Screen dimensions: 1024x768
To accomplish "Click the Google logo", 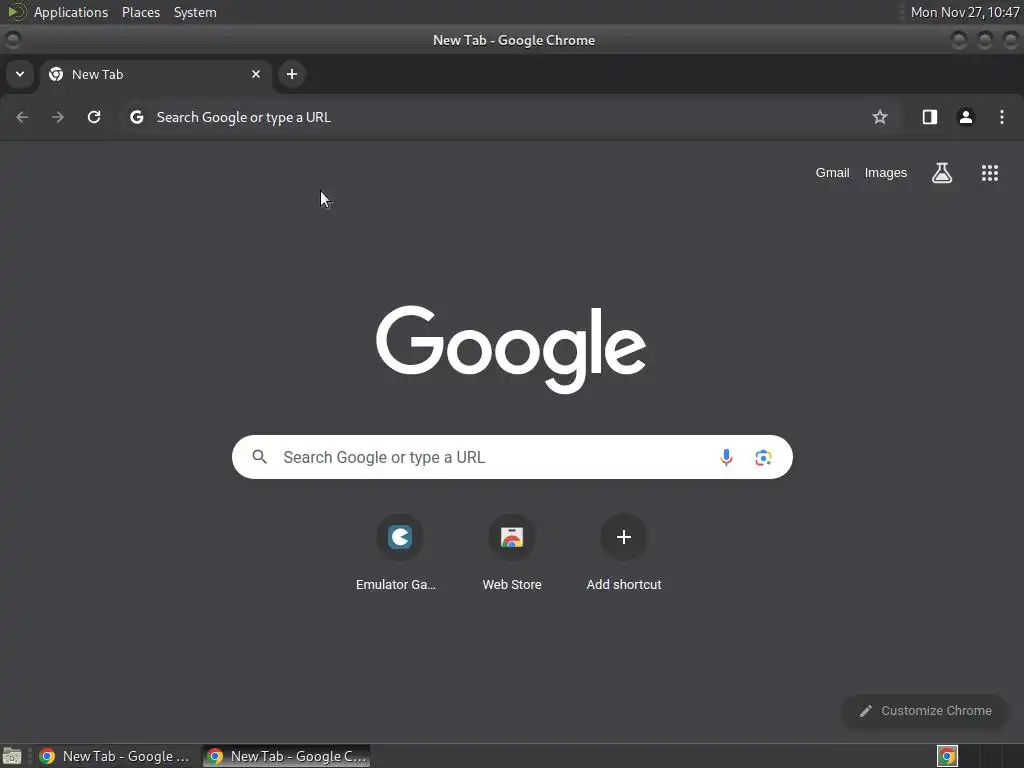I will pos(511,349).
